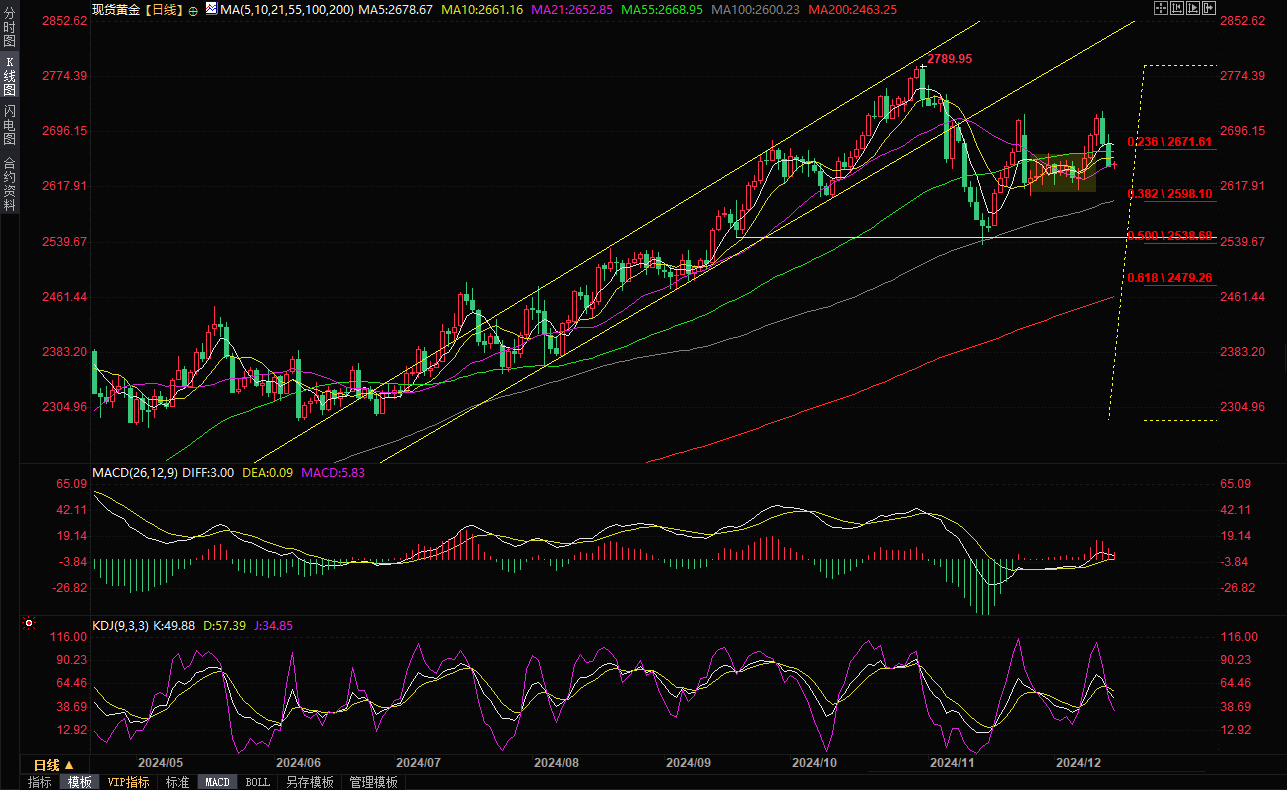Click the 116.00 KDJ scale value at right
Viewport: 1287px width, 790px height.
click(1238, 636)
